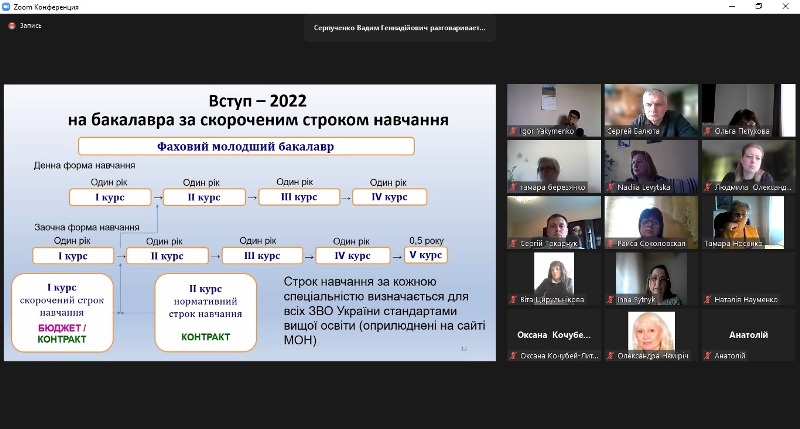The width and height of the screenshot is (800, 429).
Task: Click the нормативний строк навчання box
Action: coord(205,312)
